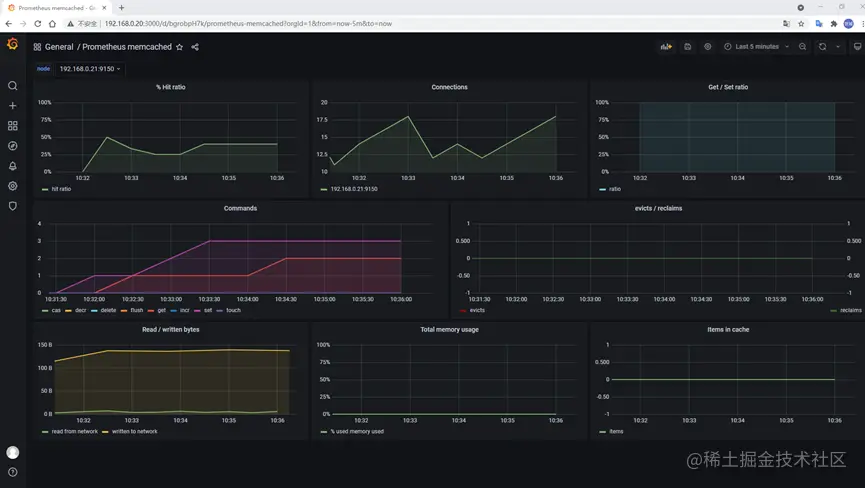Open the browser extensions puzzle icon
Screen dimensions: 865x488
(834, 24)
